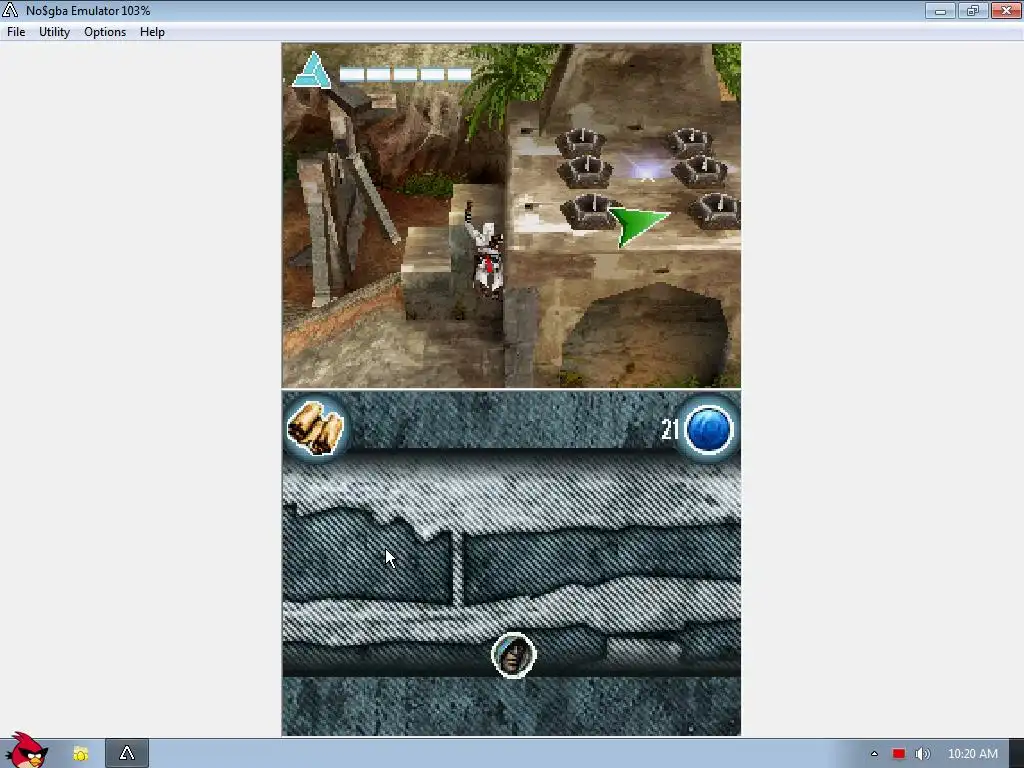Tap the scroll map icon on touch screen
The image size is (1024, 768).
click(x=315, y=428)
